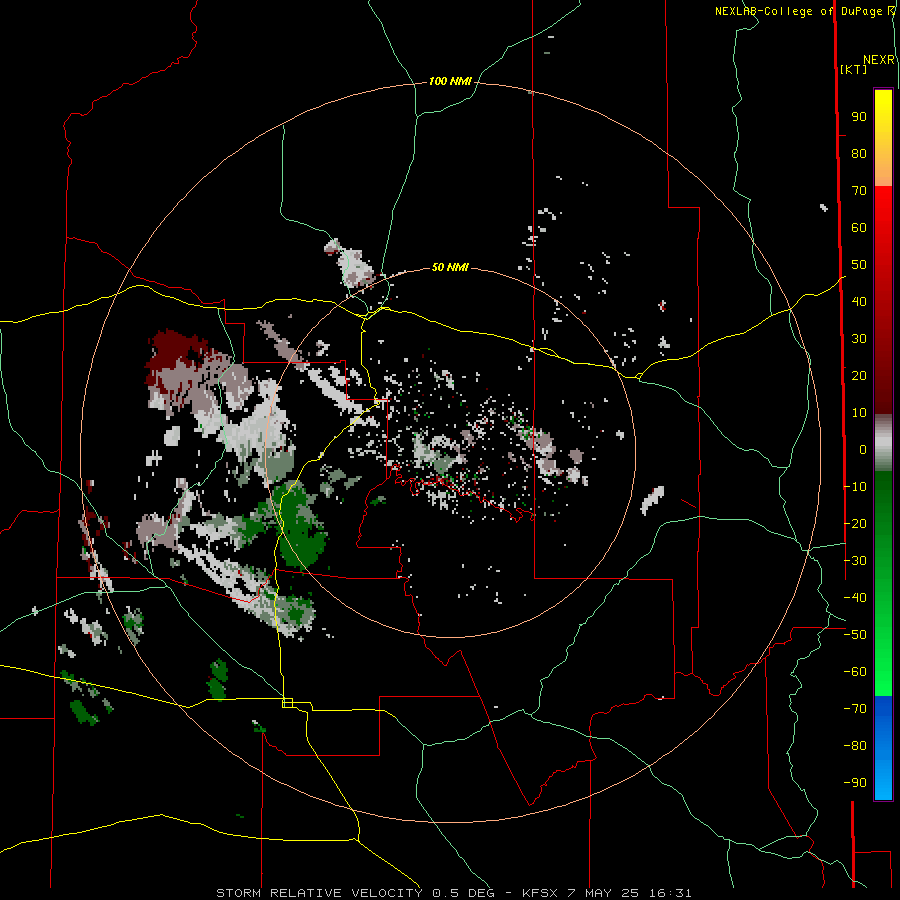The width and height of the screenshot is (900, 900).
Task: Select the 40 value on velocity scale
Action: pyautogui.click(x=859, y=302)
